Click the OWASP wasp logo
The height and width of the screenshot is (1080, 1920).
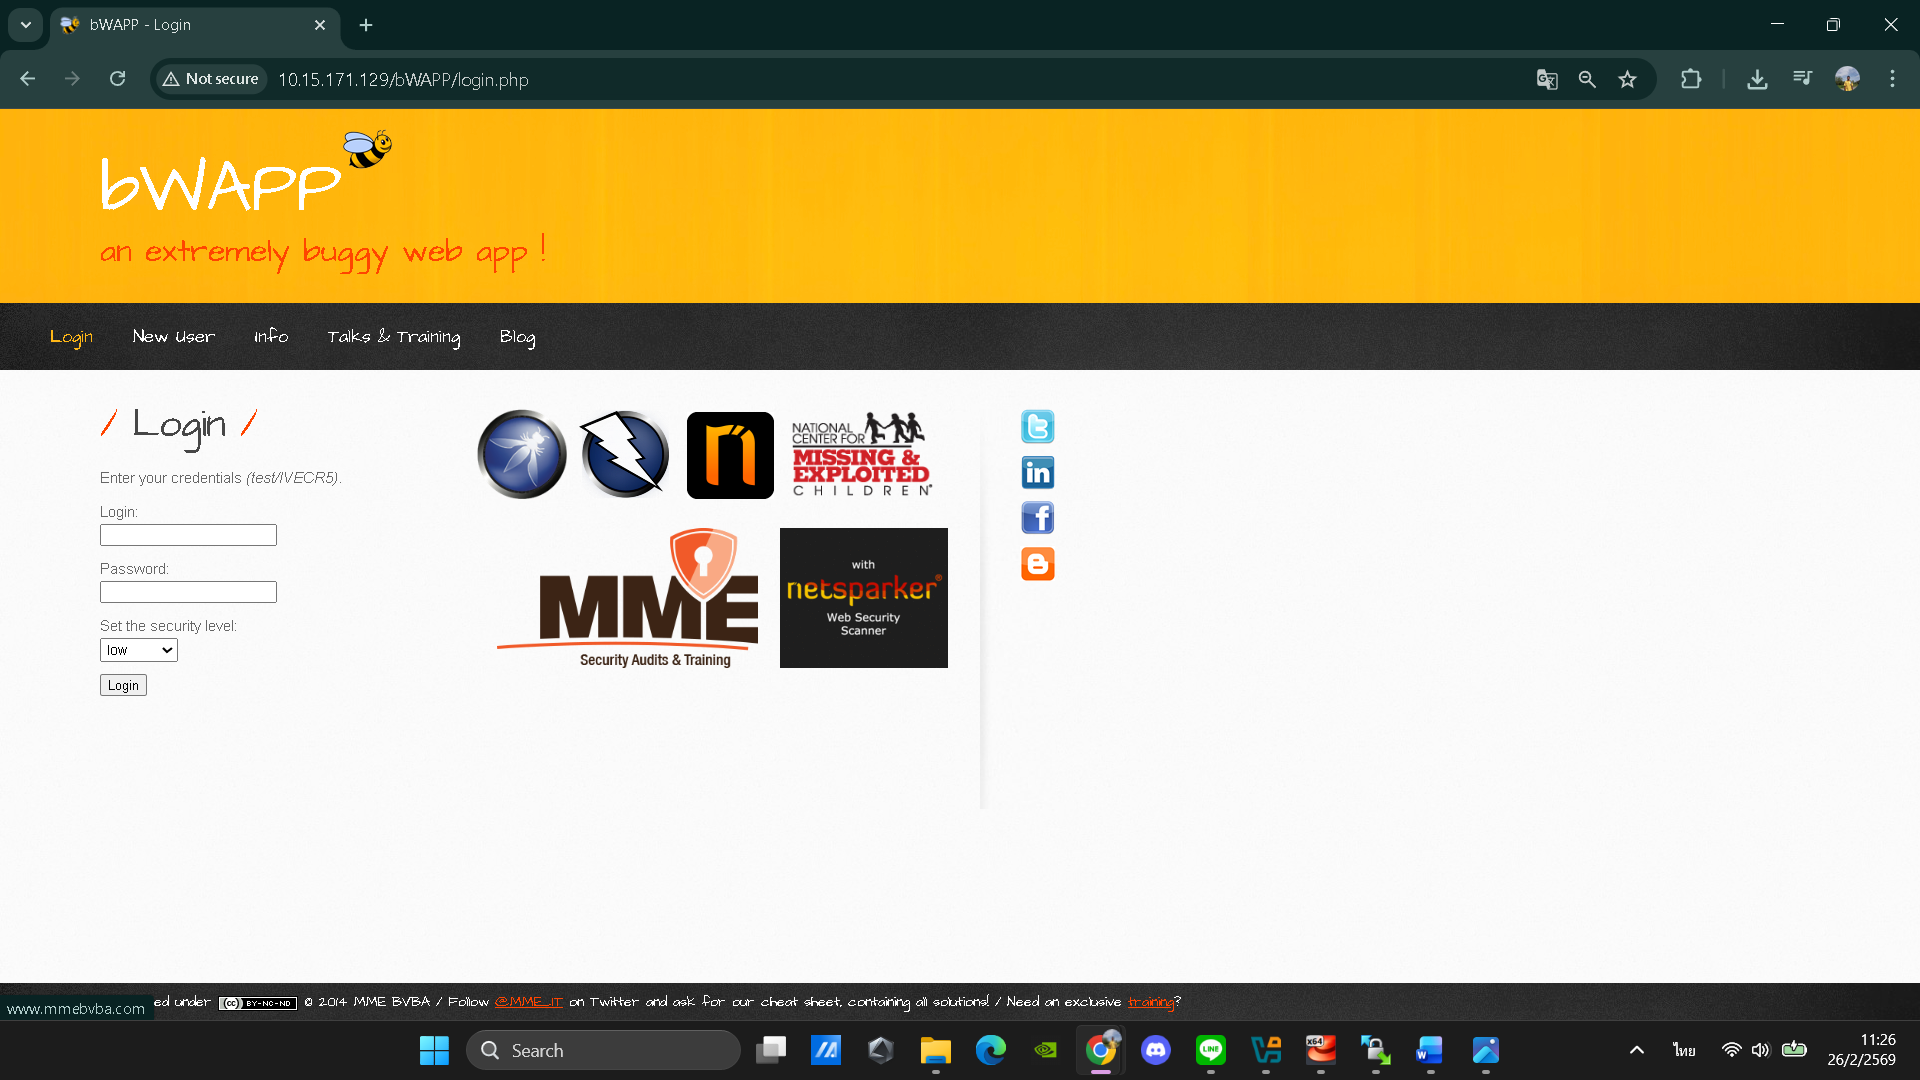coord(521,455)
